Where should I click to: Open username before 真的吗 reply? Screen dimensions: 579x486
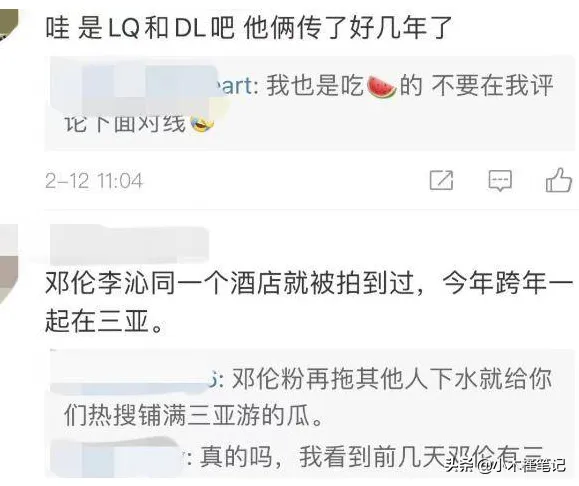click(118, 457)
